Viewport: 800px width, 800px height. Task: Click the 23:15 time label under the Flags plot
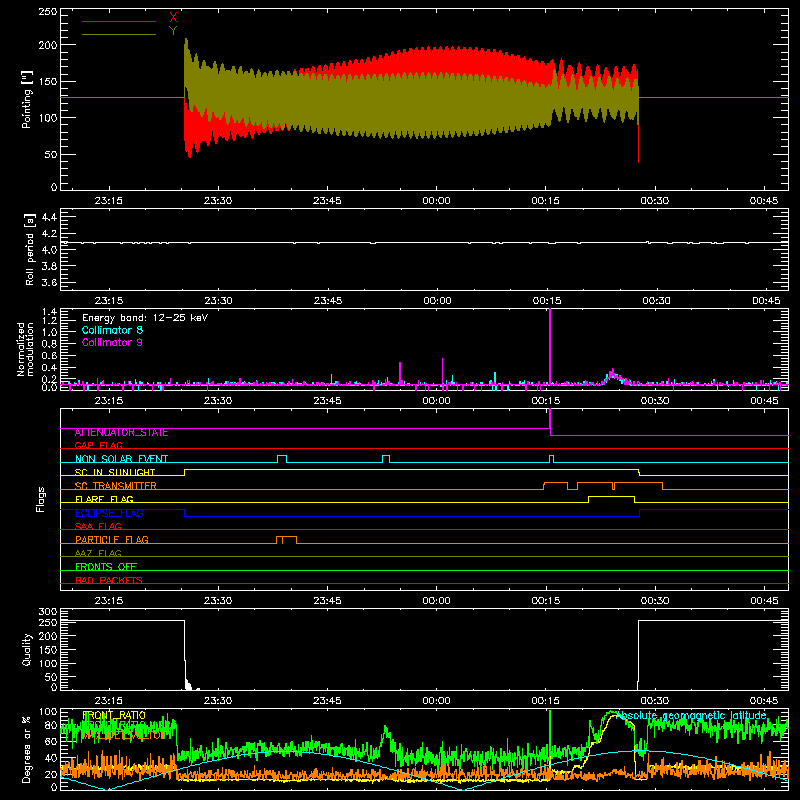(x=109, y=601)
